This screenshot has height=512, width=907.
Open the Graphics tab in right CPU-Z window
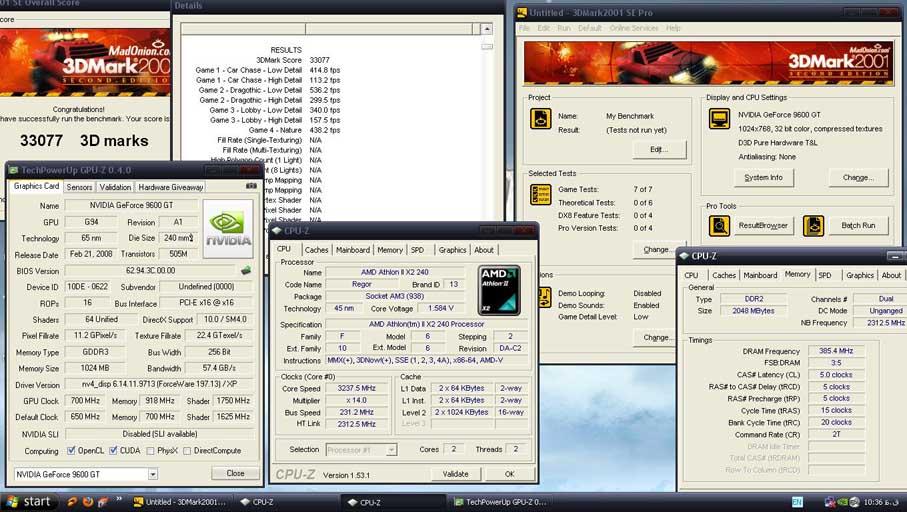tap(860, 275)
